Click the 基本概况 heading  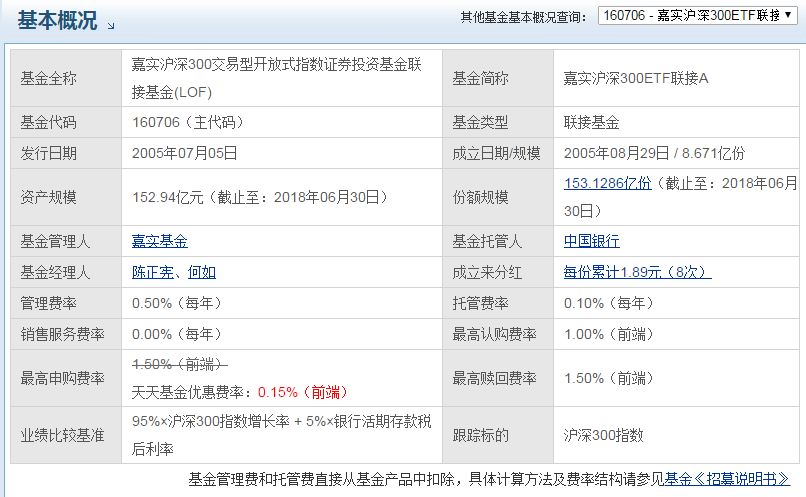57,21
